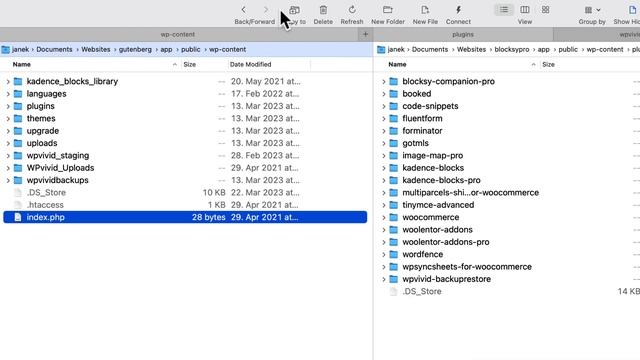Click the 28 bytes size of index.php
Screen dimensions: 640x360
(209, 217)
